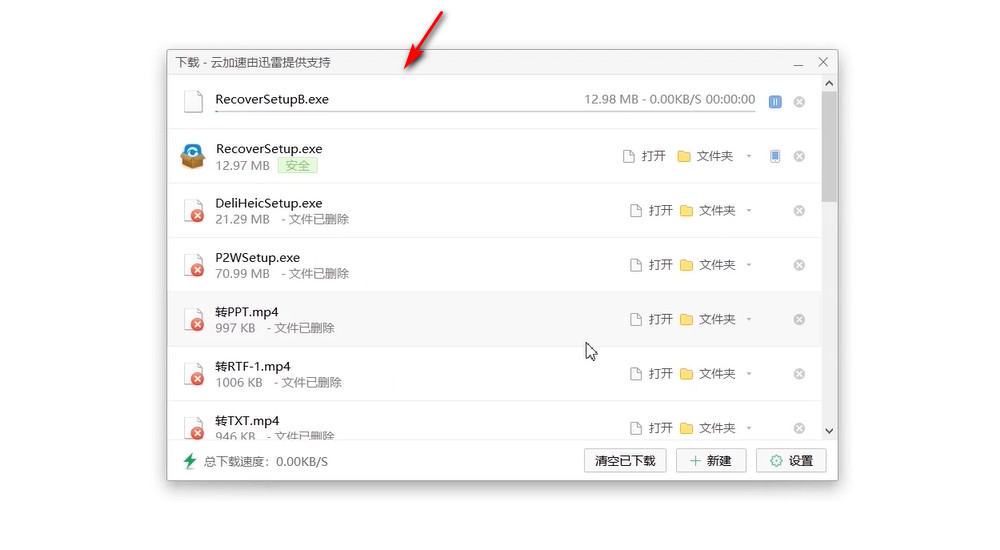
Task: Click the scrollbar up arrow
Action: 829,84
